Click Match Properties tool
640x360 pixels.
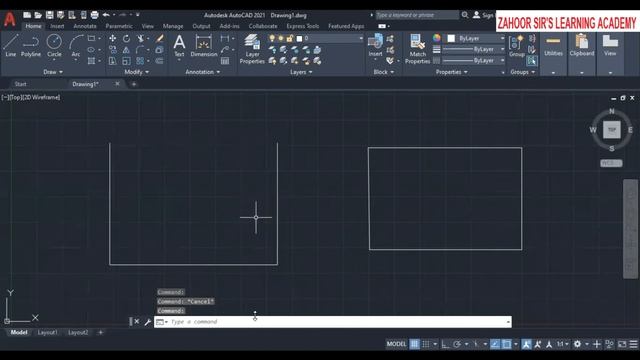click(418, 49)
